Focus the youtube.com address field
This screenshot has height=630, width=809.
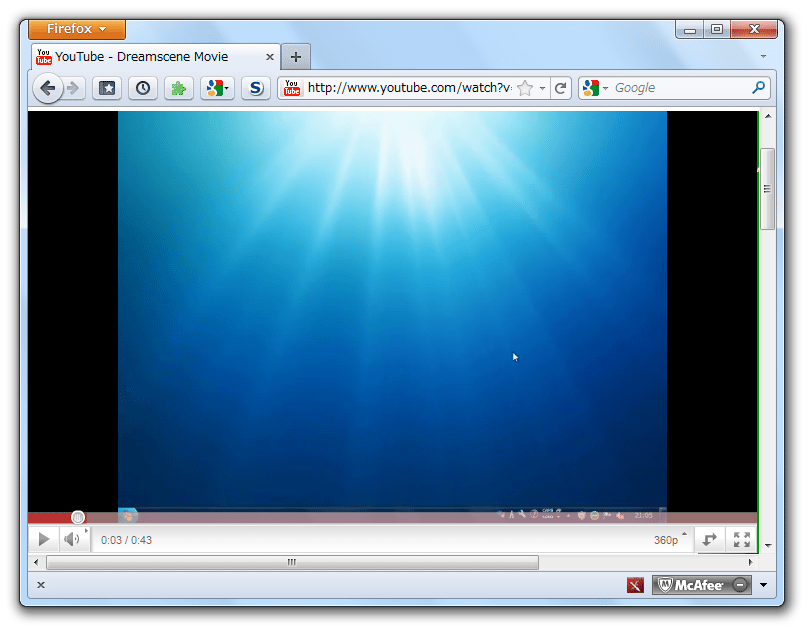pos(410,88)
